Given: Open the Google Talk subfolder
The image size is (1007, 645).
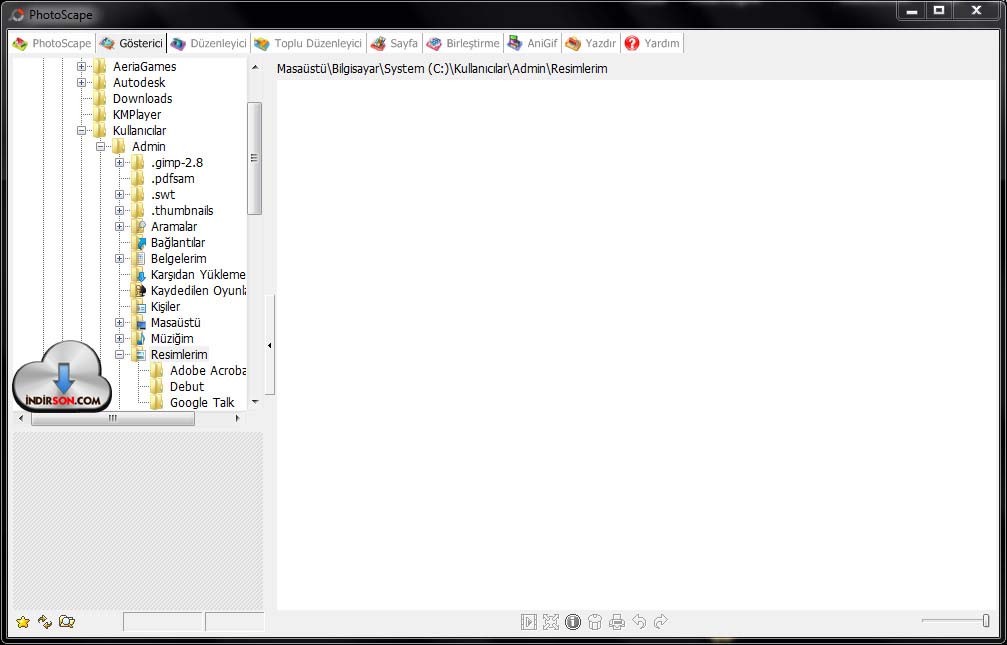Looking at the screenshot, I should tap(202, 403).
